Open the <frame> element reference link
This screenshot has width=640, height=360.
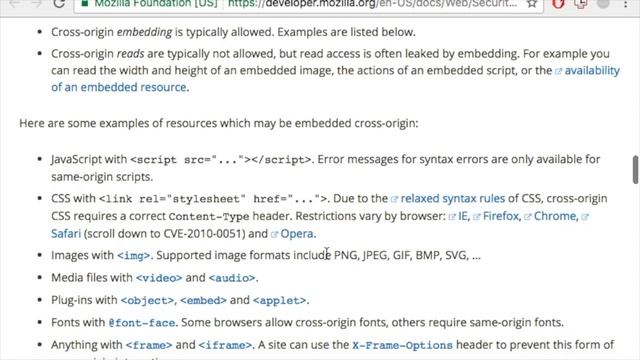click(x=149, y=345)
